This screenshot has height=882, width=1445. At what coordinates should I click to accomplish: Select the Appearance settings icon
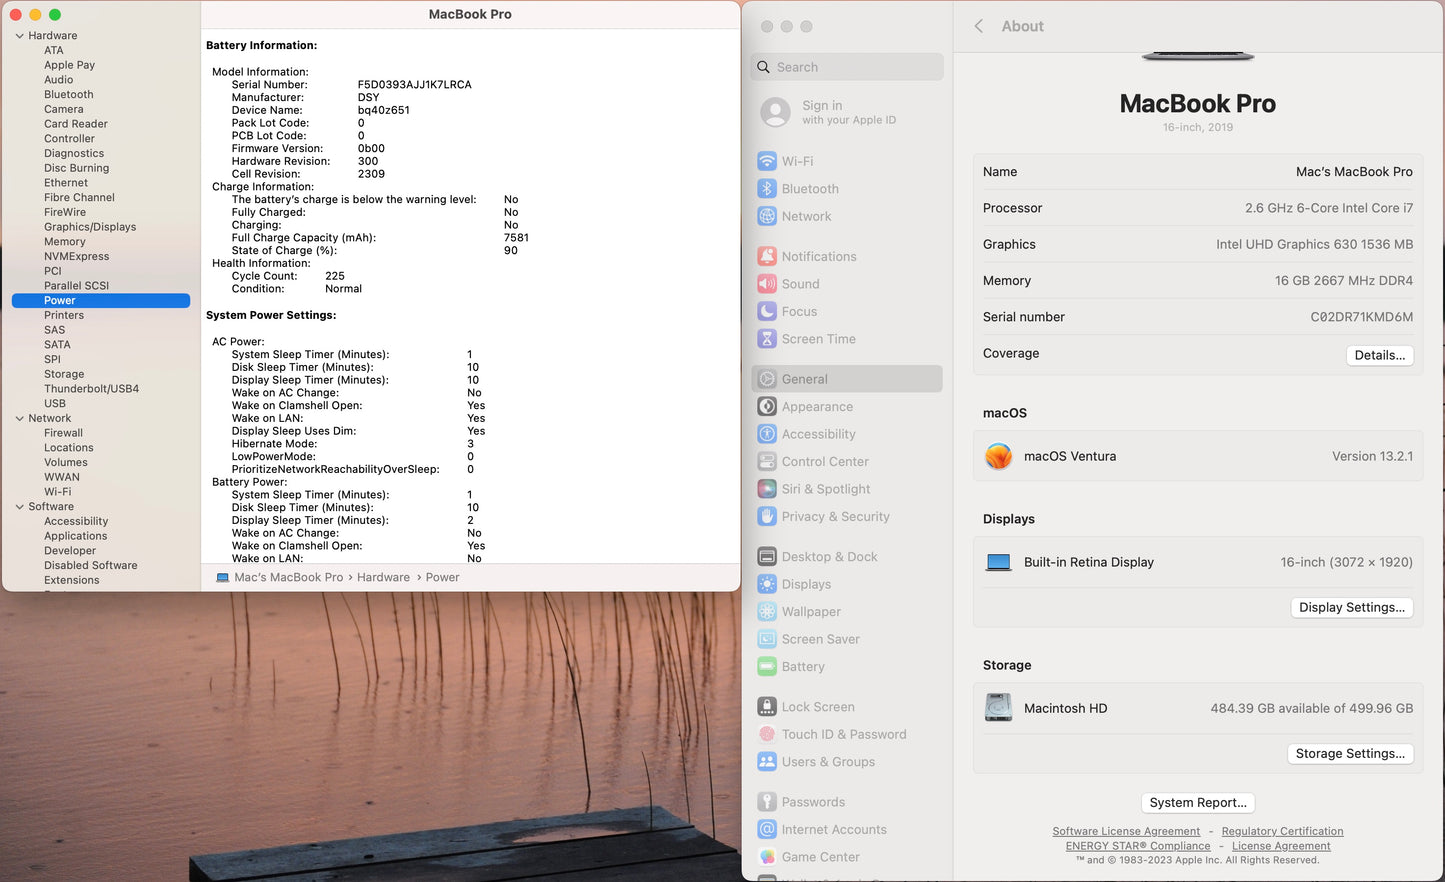[x=766, y=406]
